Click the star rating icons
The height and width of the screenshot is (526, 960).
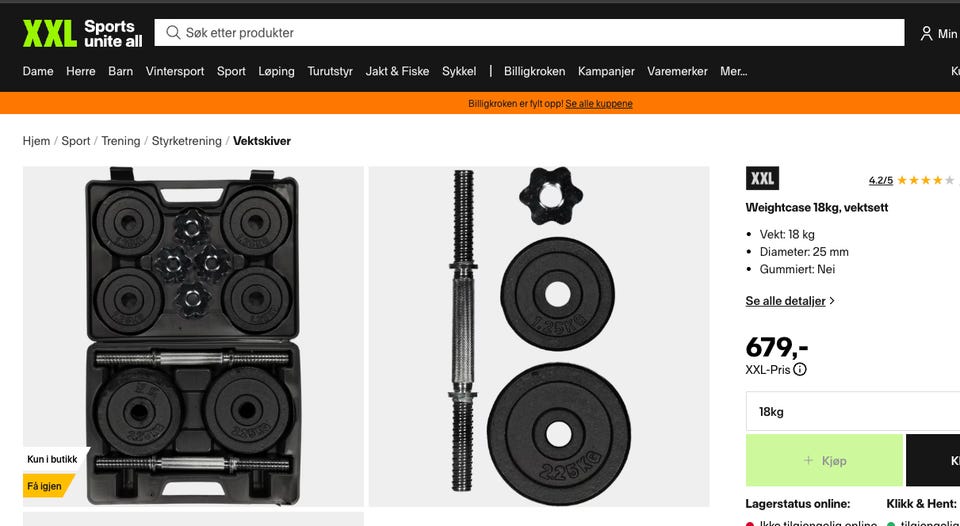tap(926, 180)
